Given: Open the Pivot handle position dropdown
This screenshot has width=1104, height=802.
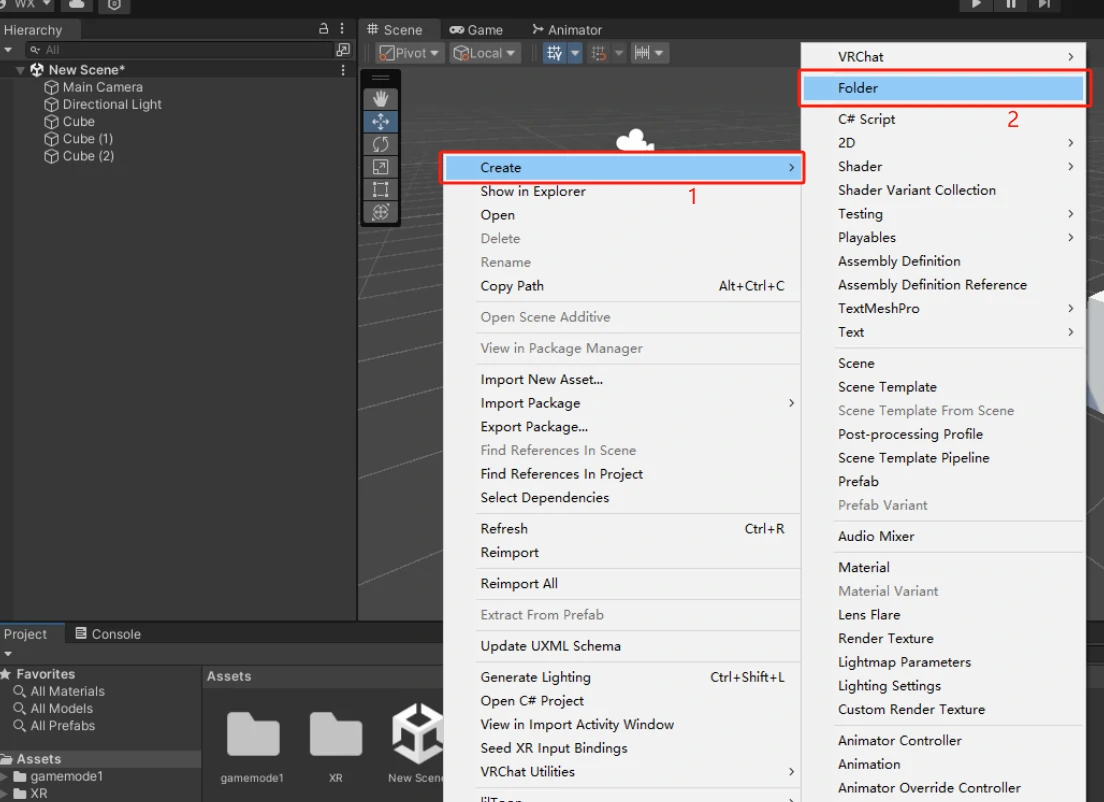Looking at the screenshot, I should tap(409, 53).
